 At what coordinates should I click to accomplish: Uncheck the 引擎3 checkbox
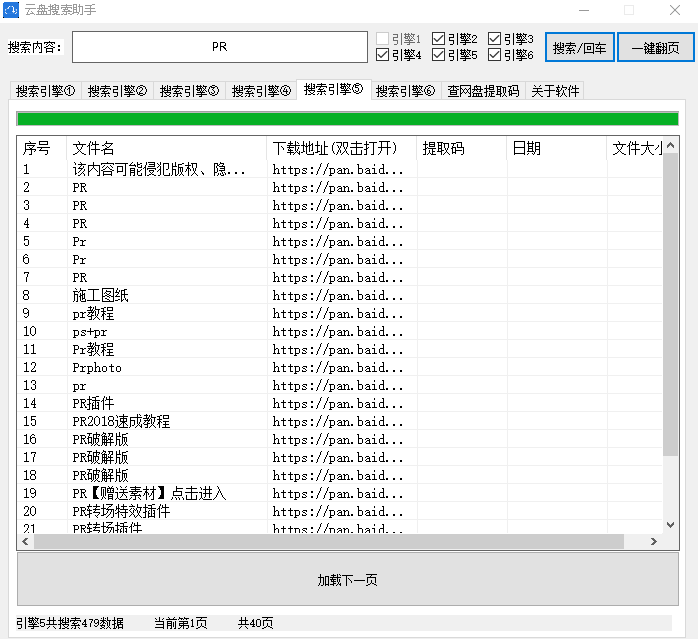(495, 39)
